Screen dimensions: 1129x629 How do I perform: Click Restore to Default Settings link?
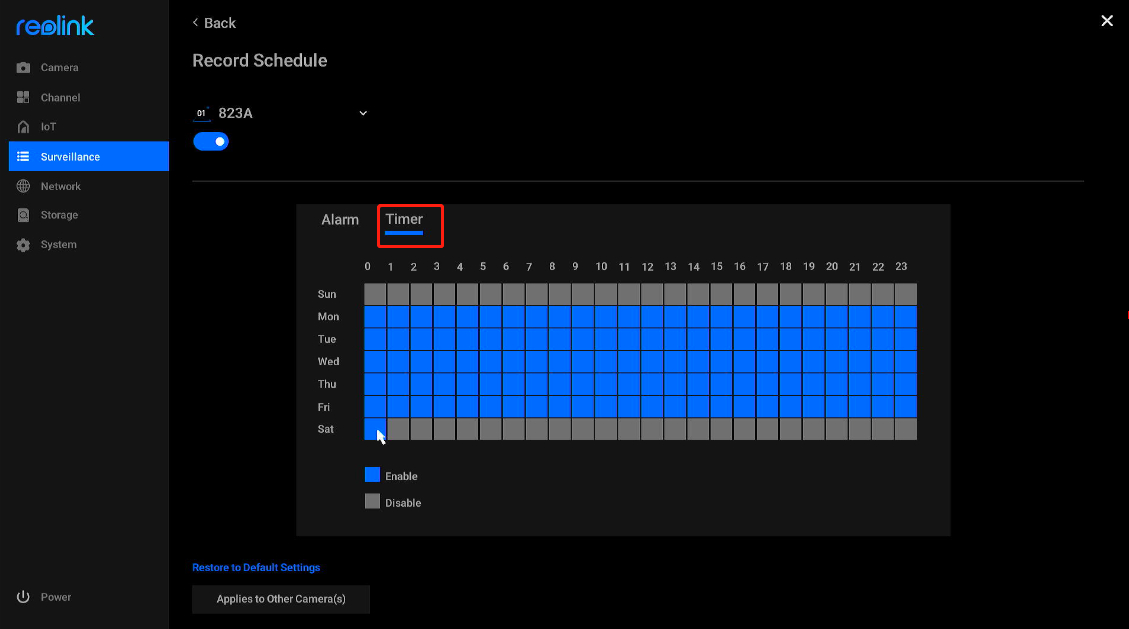(x=256, y=567)
